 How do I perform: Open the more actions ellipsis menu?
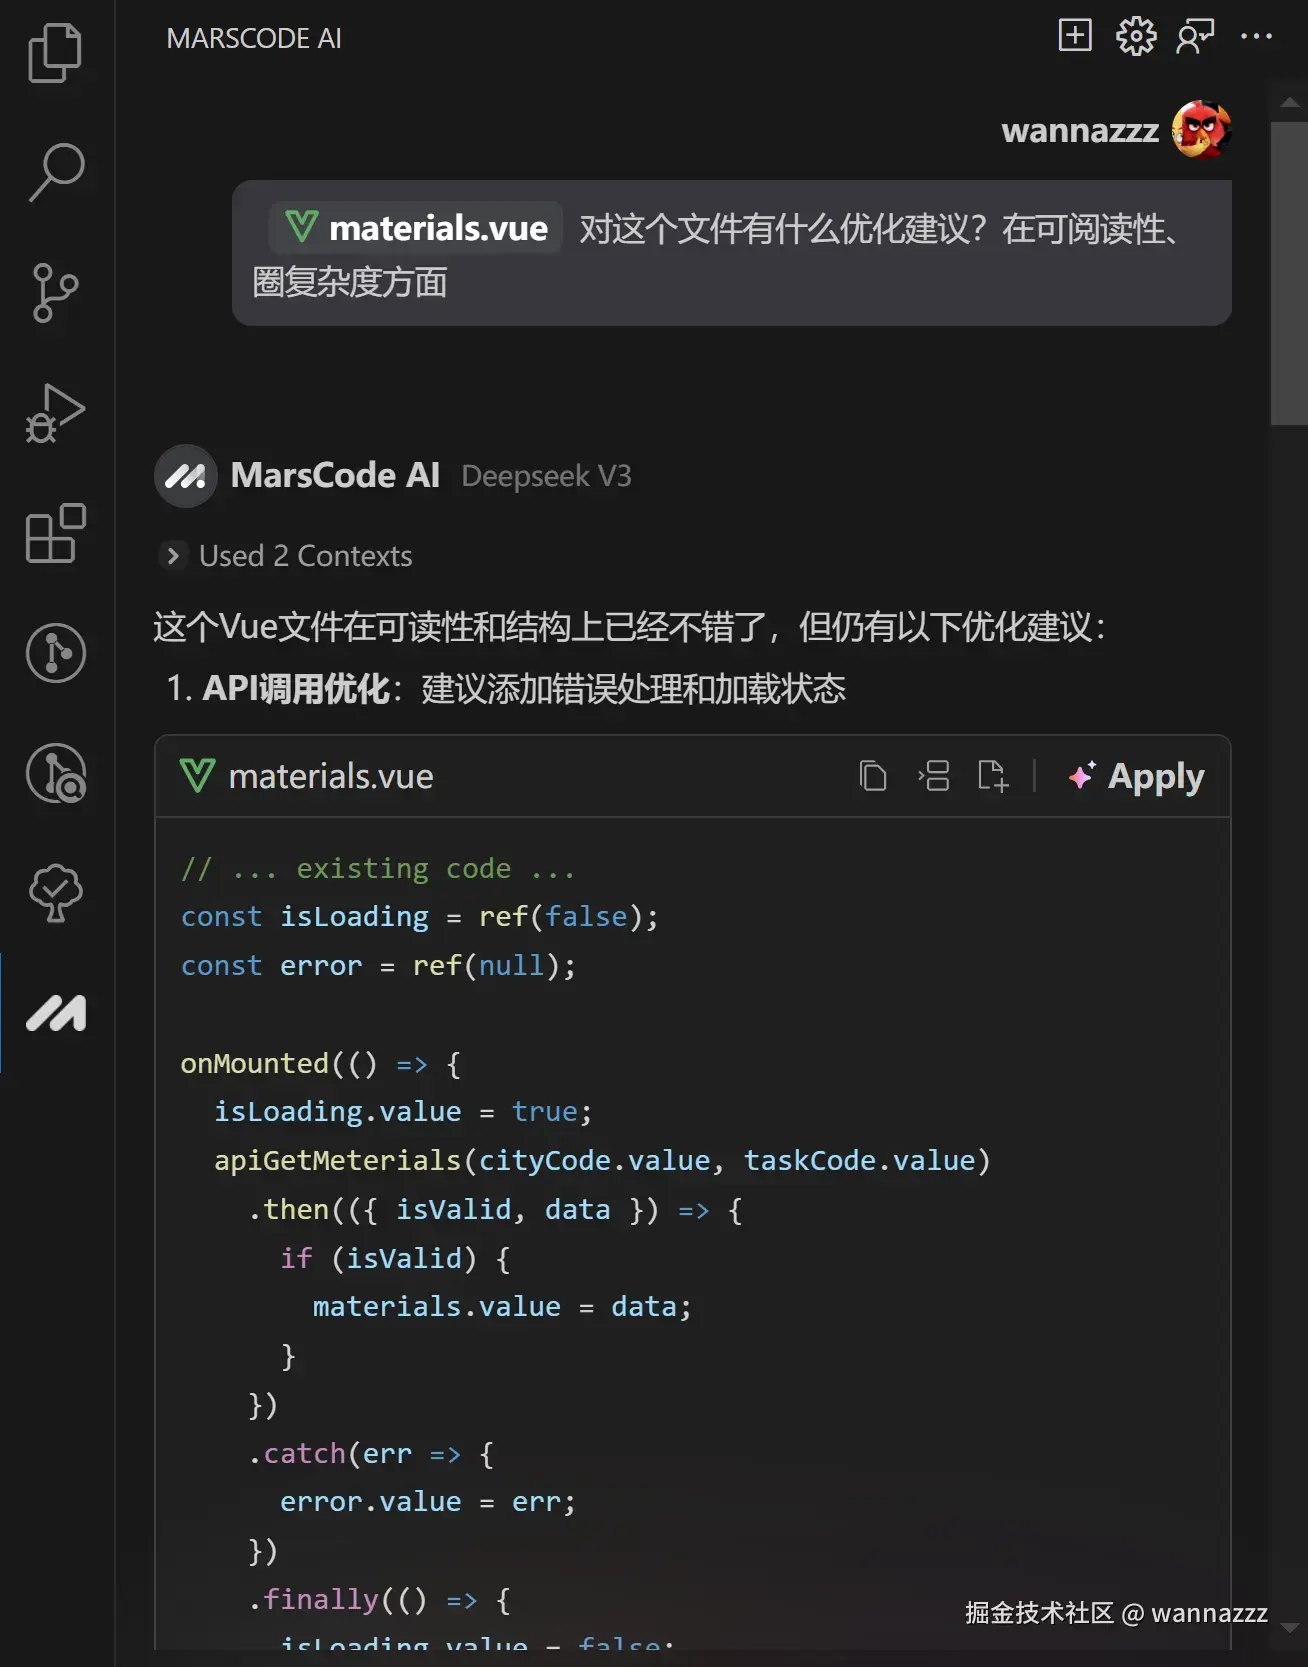(1256, 36)
